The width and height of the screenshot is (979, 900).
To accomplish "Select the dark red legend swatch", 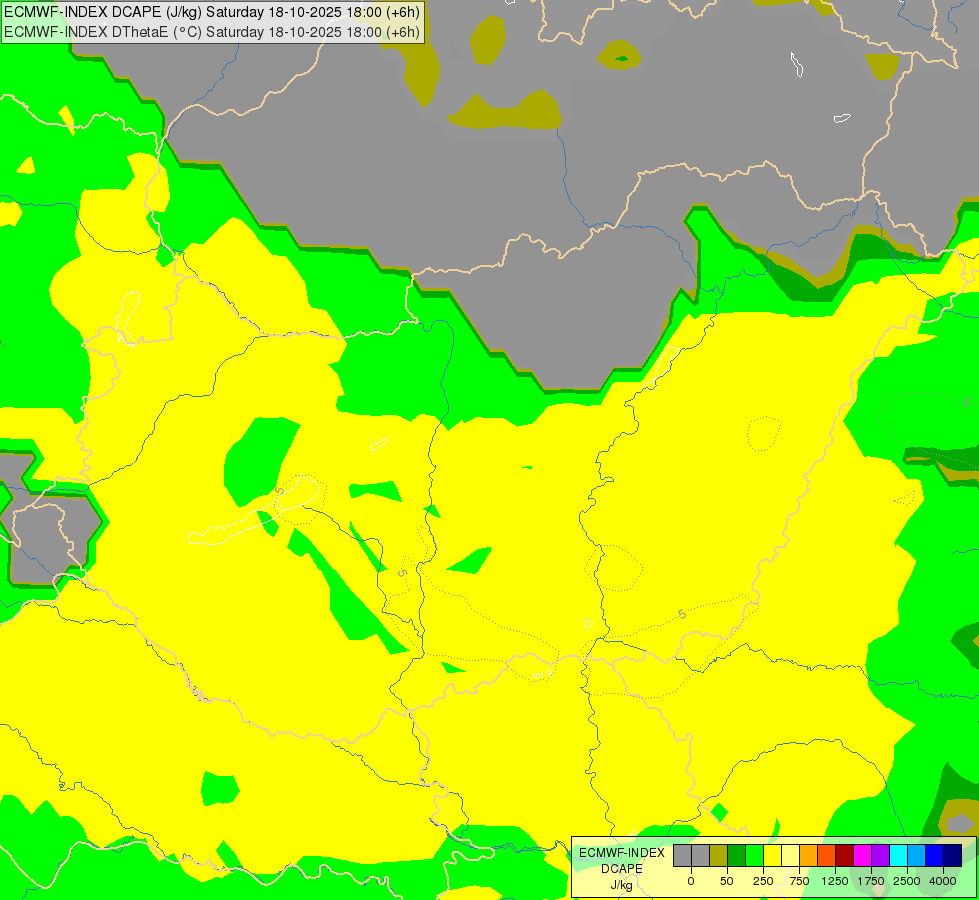I will (845, 855).
